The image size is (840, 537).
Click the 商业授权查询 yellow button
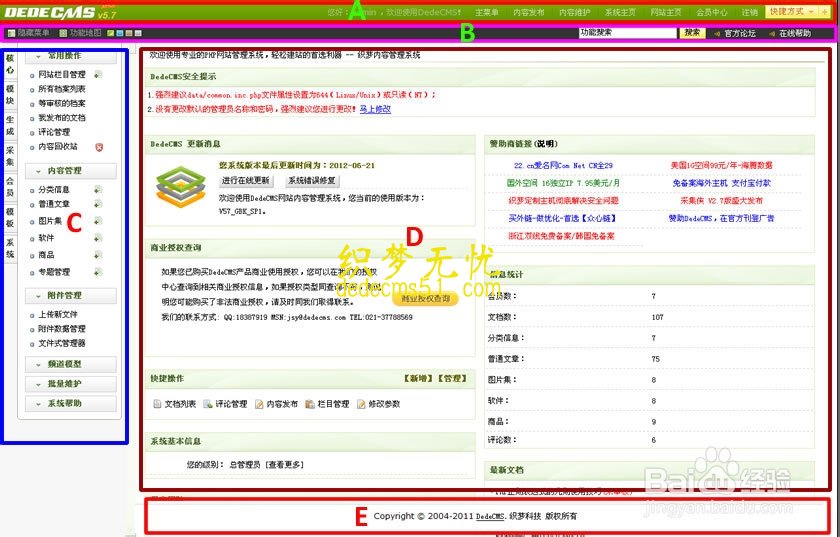click(425, 299)
